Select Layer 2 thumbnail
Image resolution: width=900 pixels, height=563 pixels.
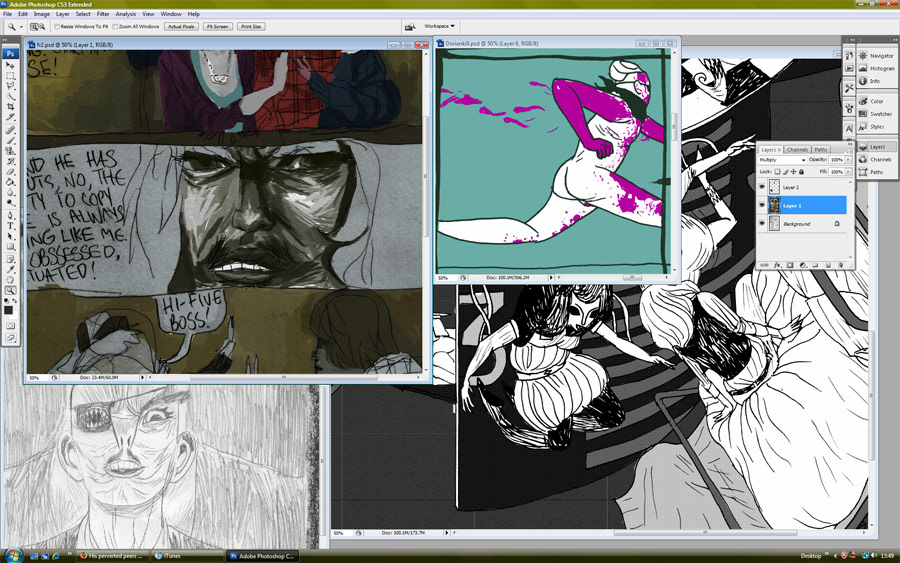tap(774, 187)
